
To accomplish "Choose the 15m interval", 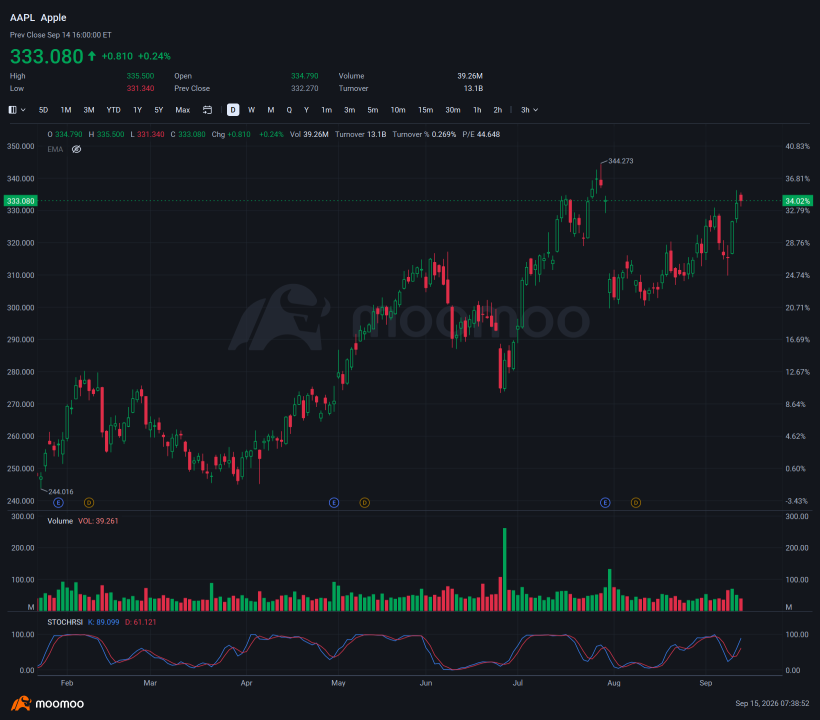I will point(426,110).
